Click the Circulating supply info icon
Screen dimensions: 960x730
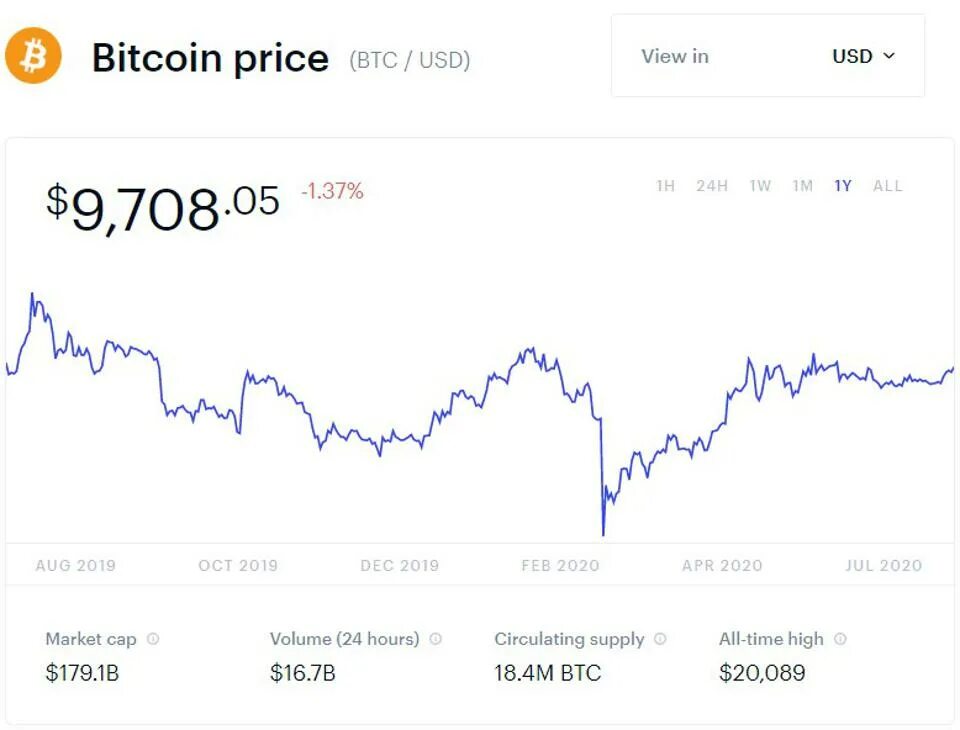point(660,639)
